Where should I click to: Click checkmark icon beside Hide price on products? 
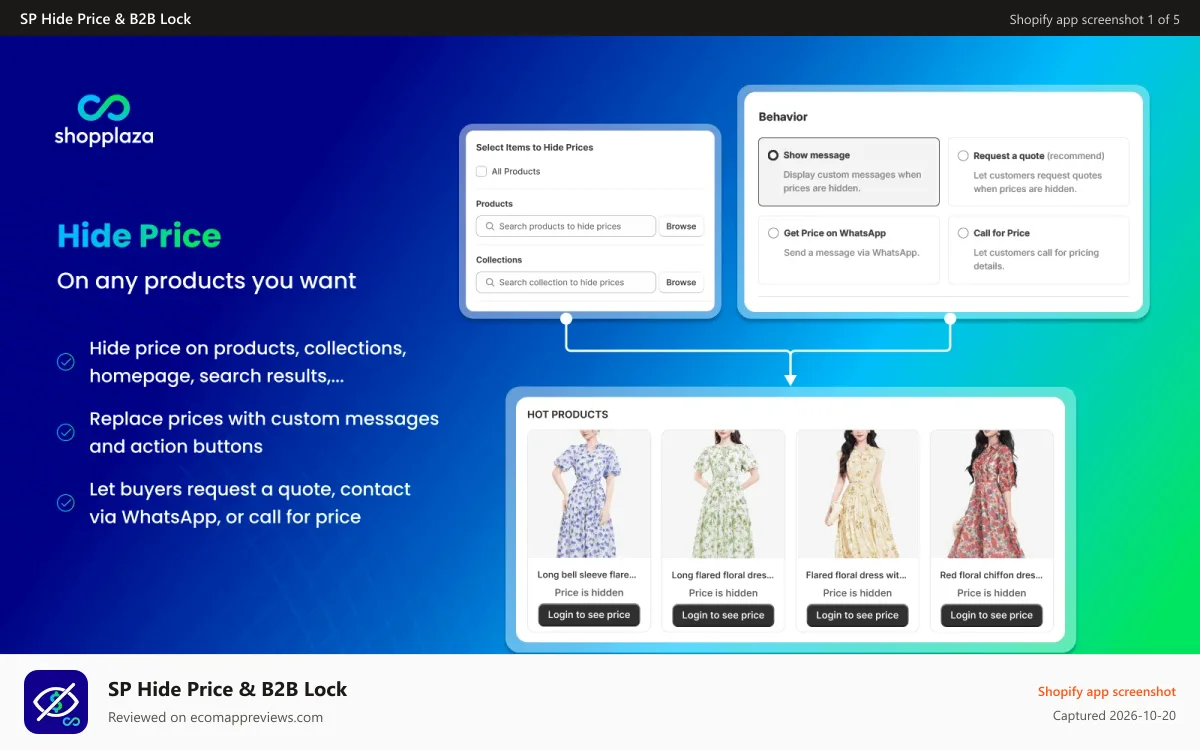(66, 362)
